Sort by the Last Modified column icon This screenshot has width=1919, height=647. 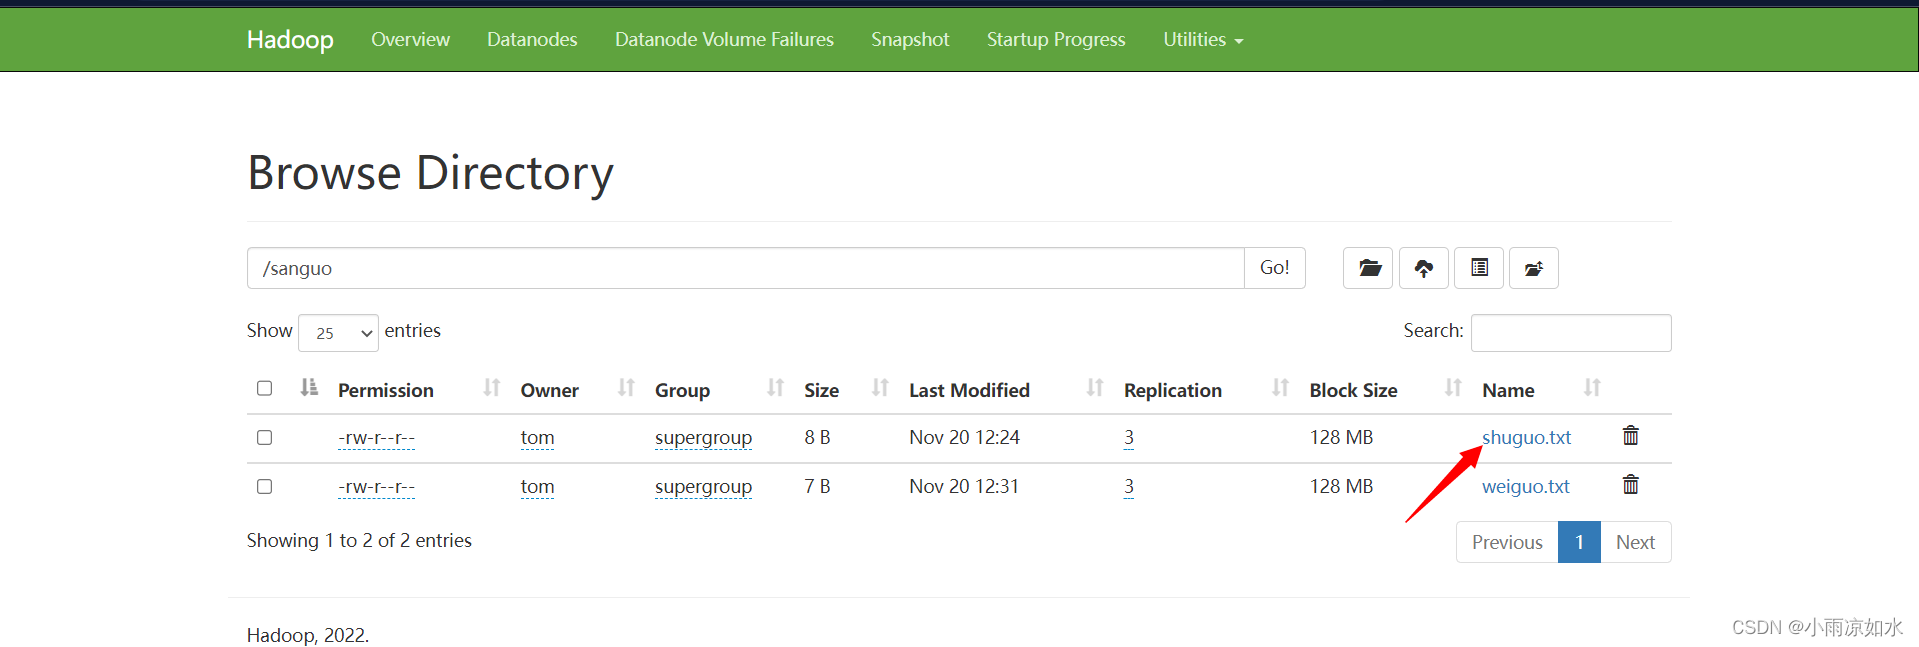coord(1095,388)
